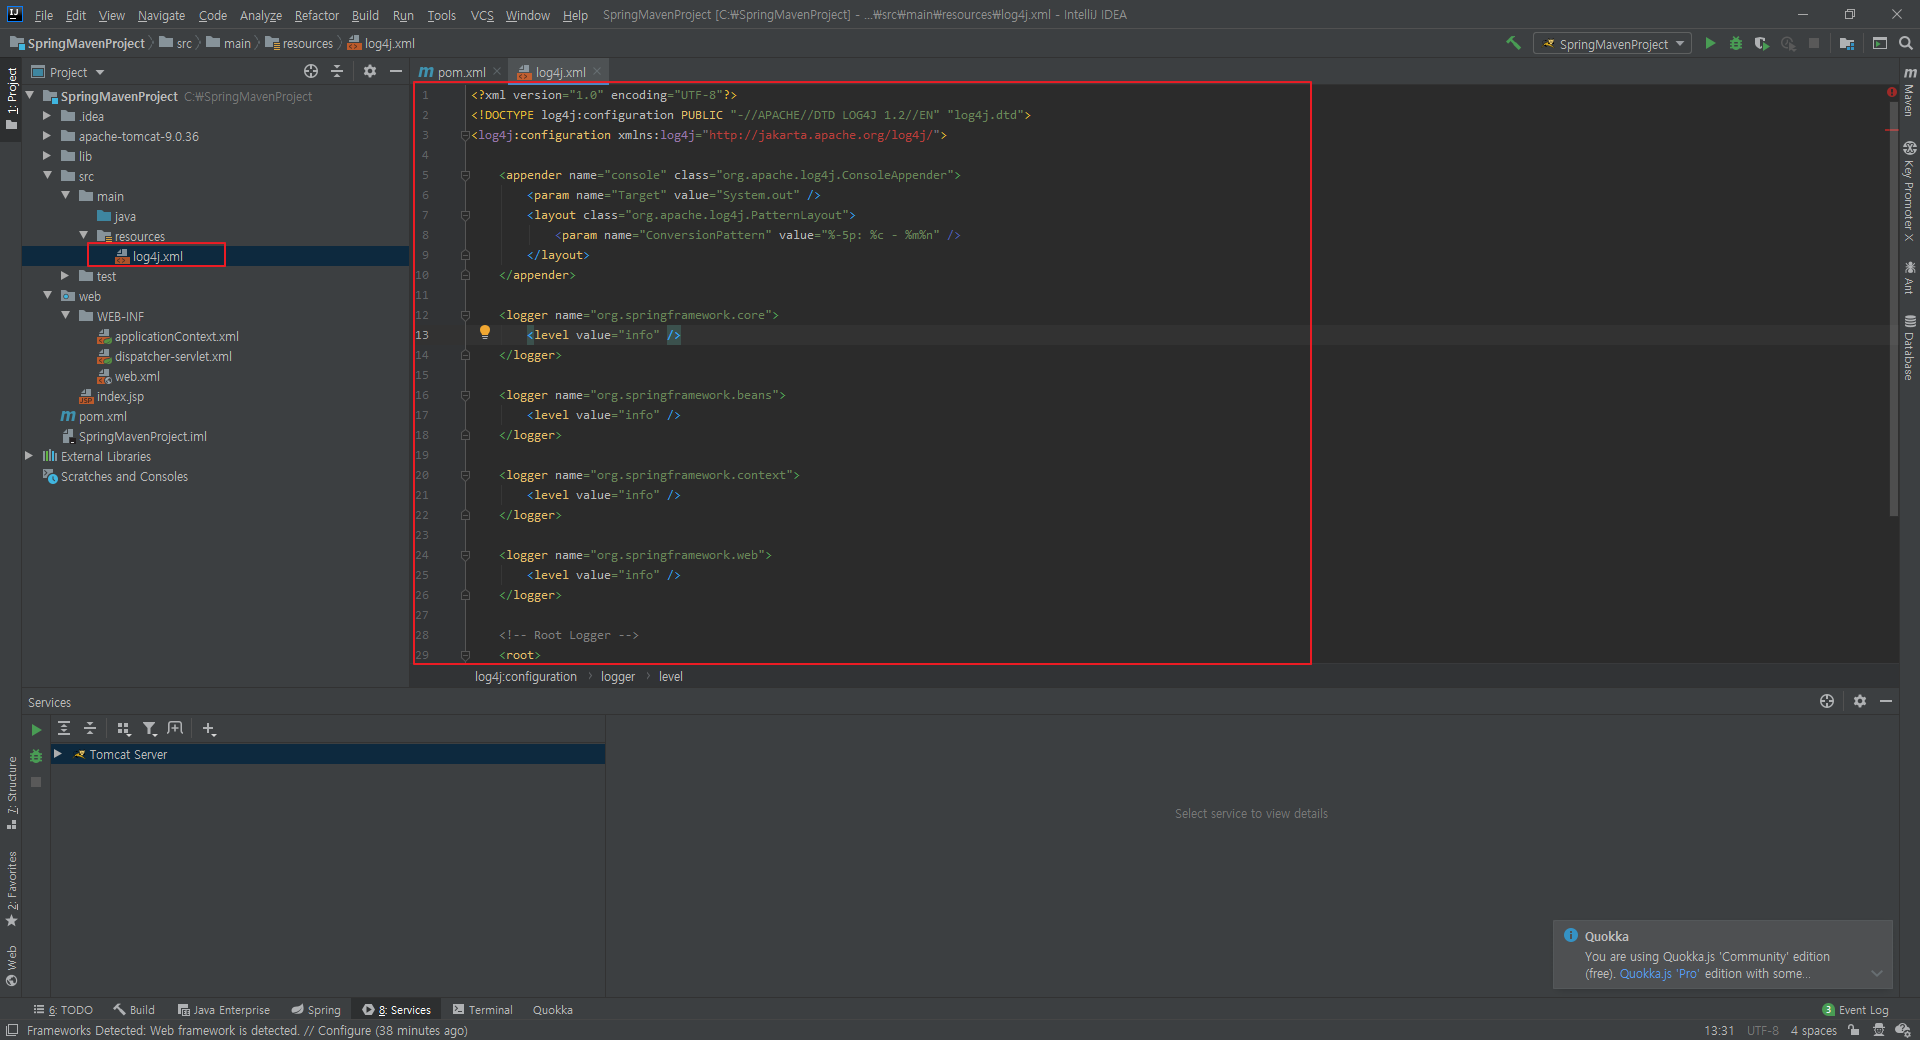Click the UTF-8 encoding indicator

click(1763, 1030)
